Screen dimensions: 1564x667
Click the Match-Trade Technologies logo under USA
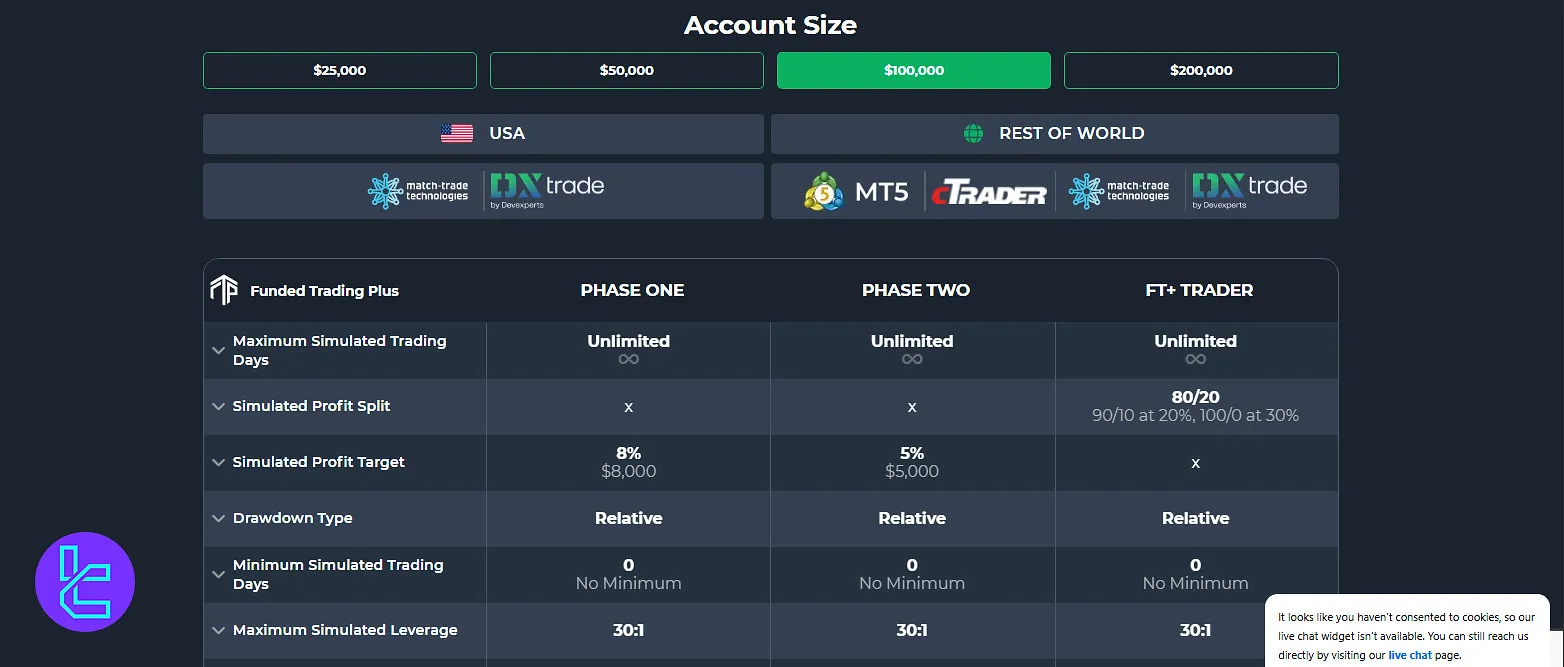(419, 190)
